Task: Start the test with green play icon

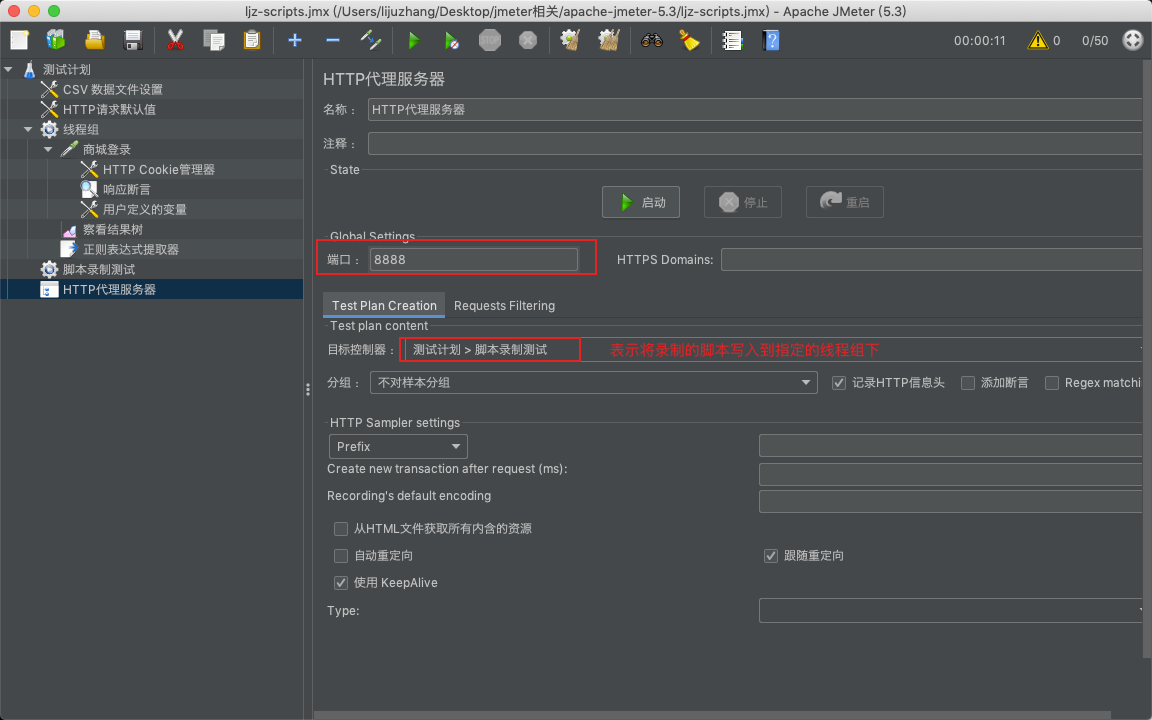Action: pyautogui.click(x=414, y=40)
